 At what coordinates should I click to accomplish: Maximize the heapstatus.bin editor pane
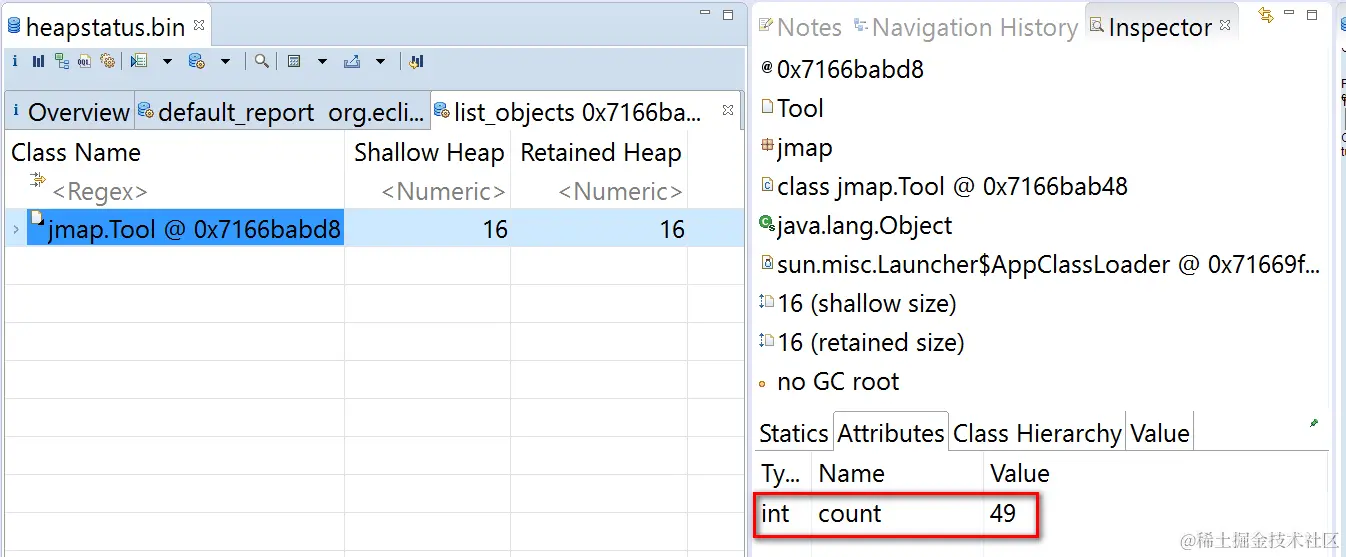pos(730,14)
